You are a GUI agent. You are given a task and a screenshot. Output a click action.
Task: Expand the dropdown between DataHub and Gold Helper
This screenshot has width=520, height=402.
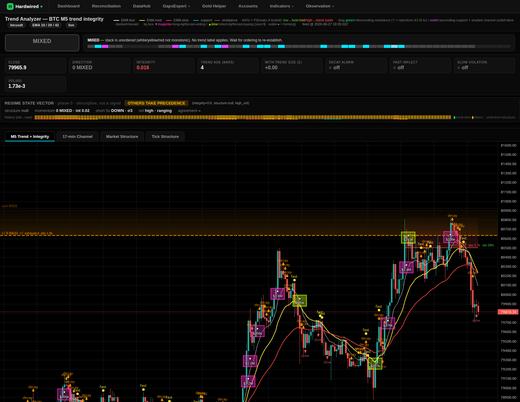[x=176, y=6]
